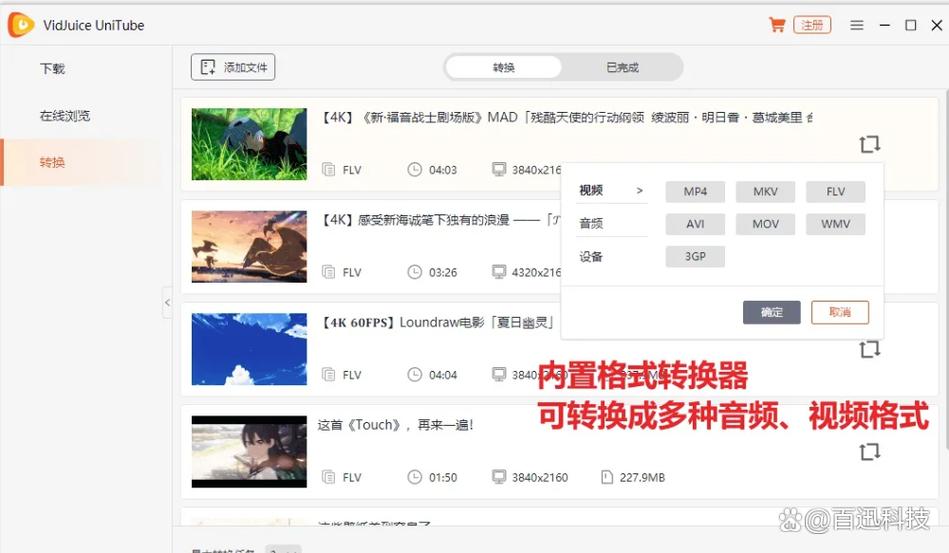Open the hamburger menu in title bar
The image size is (949, 553).
pyautogui.click(x=856, y=25)
